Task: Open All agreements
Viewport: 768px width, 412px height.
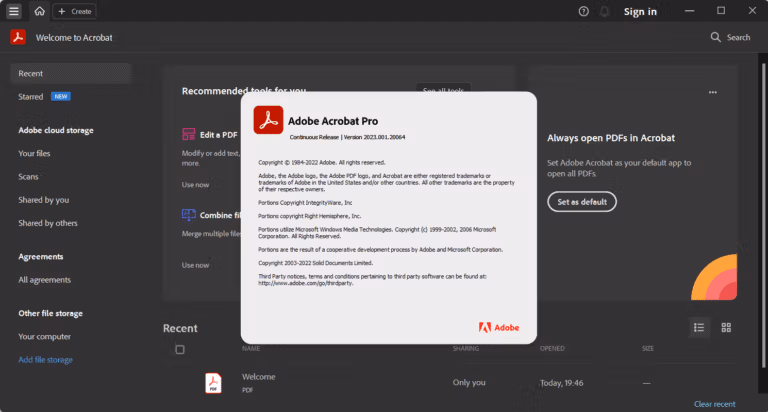Action: point(45,280)
